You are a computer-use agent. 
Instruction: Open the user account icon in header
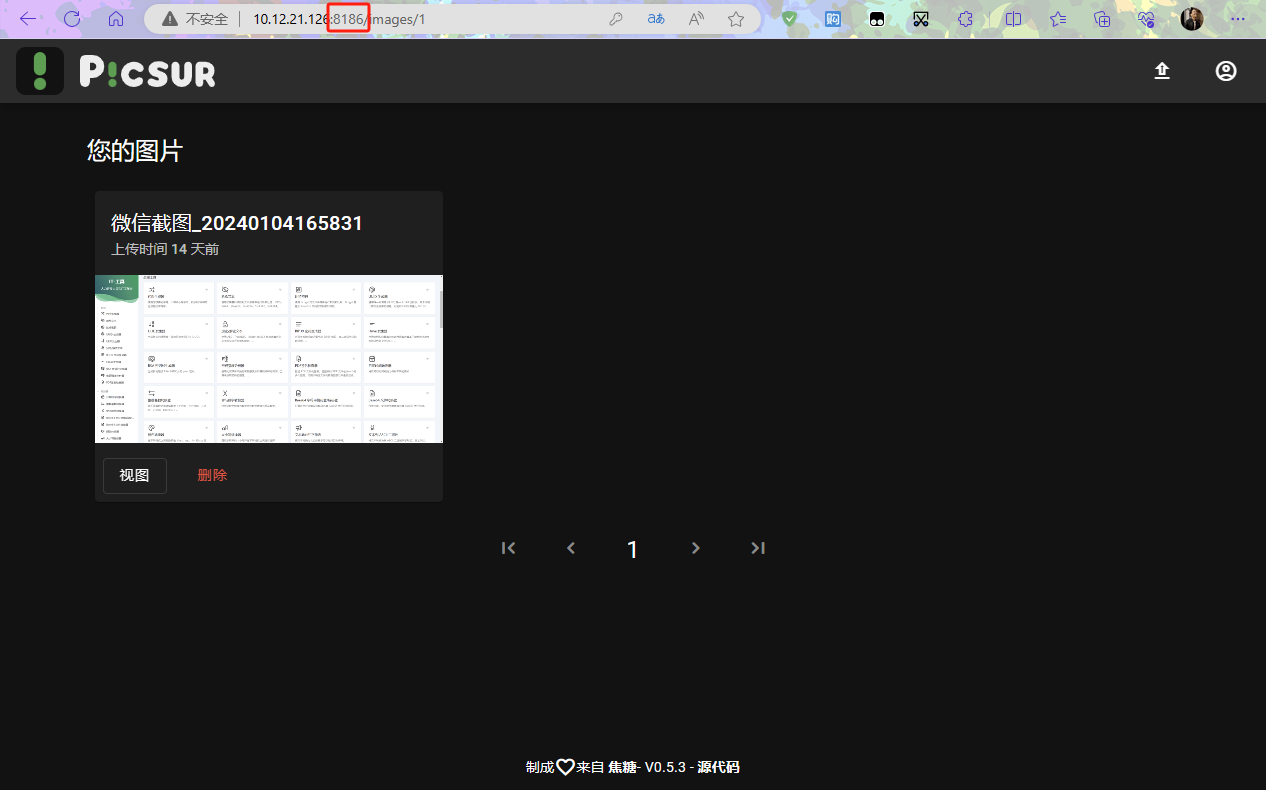1226,71
